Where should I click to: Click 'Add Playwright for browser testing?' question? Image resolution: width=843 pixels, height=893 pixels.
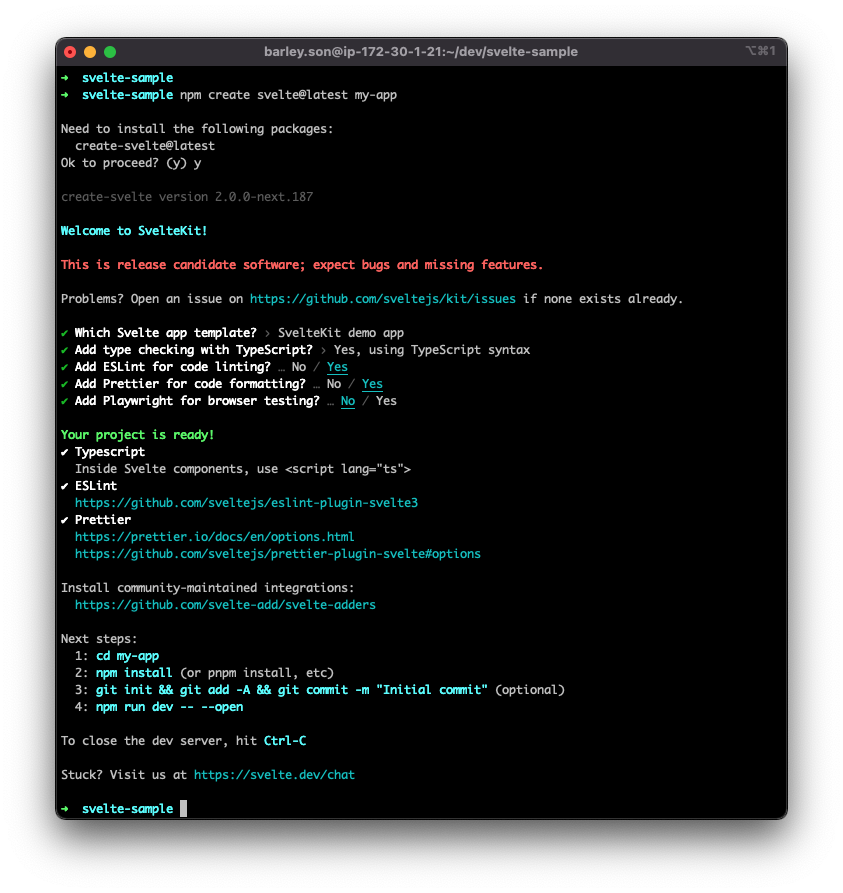[x=197, y=402]
